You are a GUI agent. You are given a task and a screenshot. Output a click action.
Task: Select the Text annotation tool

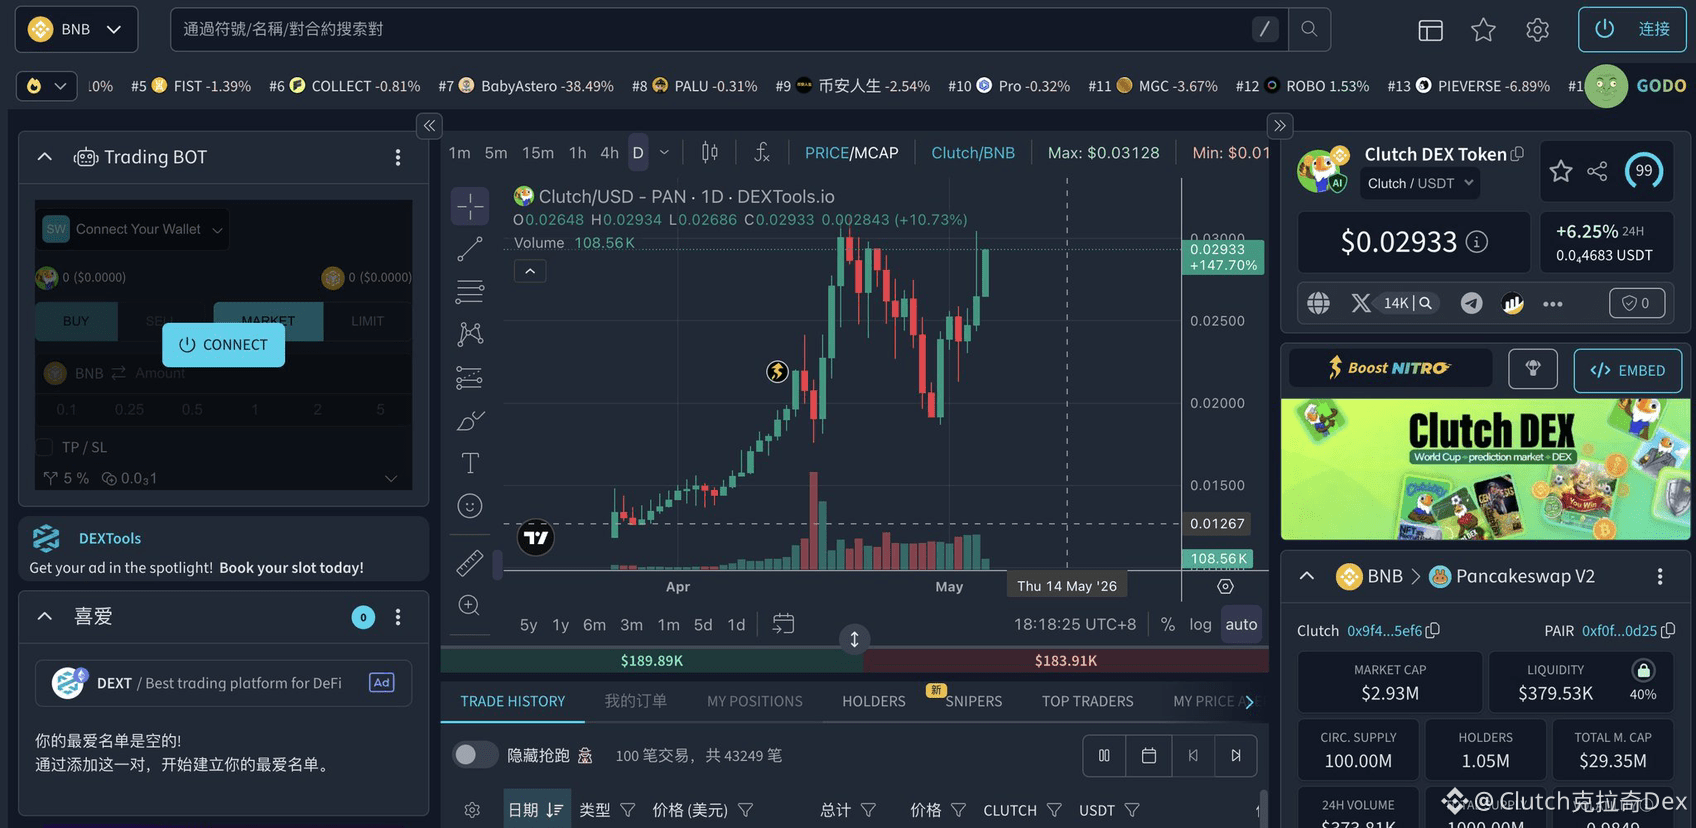(x=470, y=463)
